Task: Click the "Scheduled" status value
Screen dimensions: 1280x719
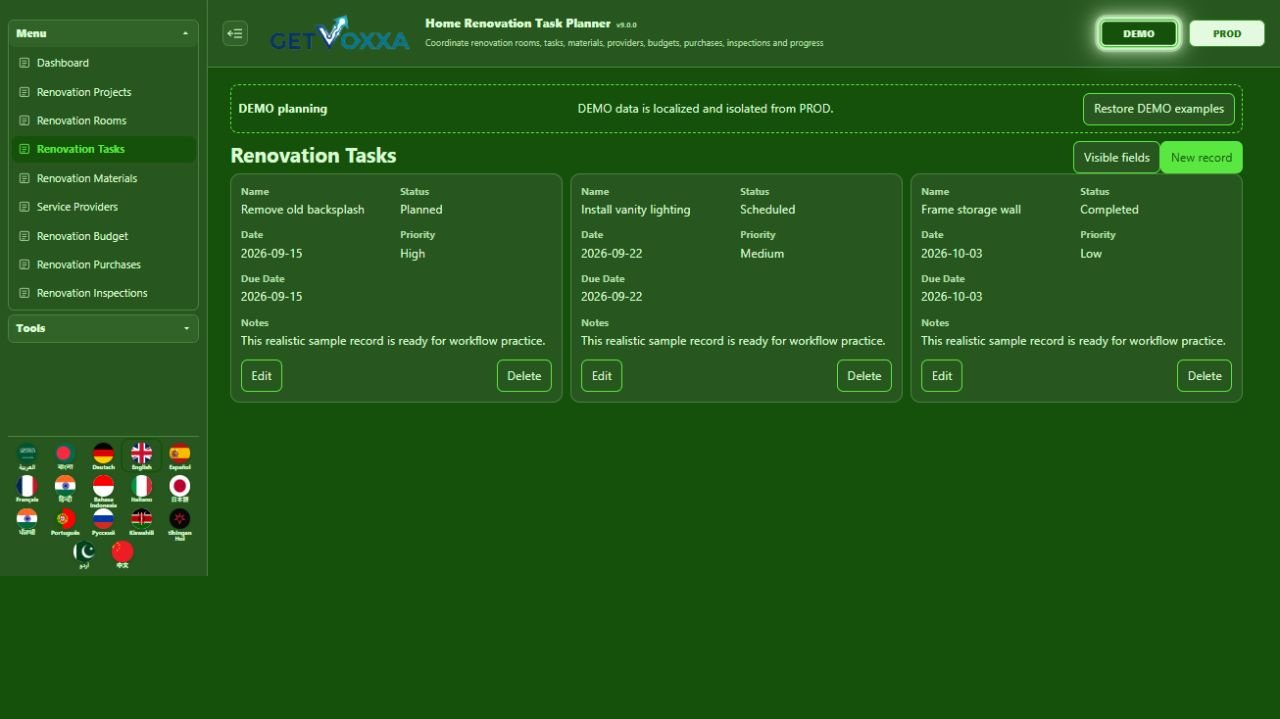Action: (768, 210)
